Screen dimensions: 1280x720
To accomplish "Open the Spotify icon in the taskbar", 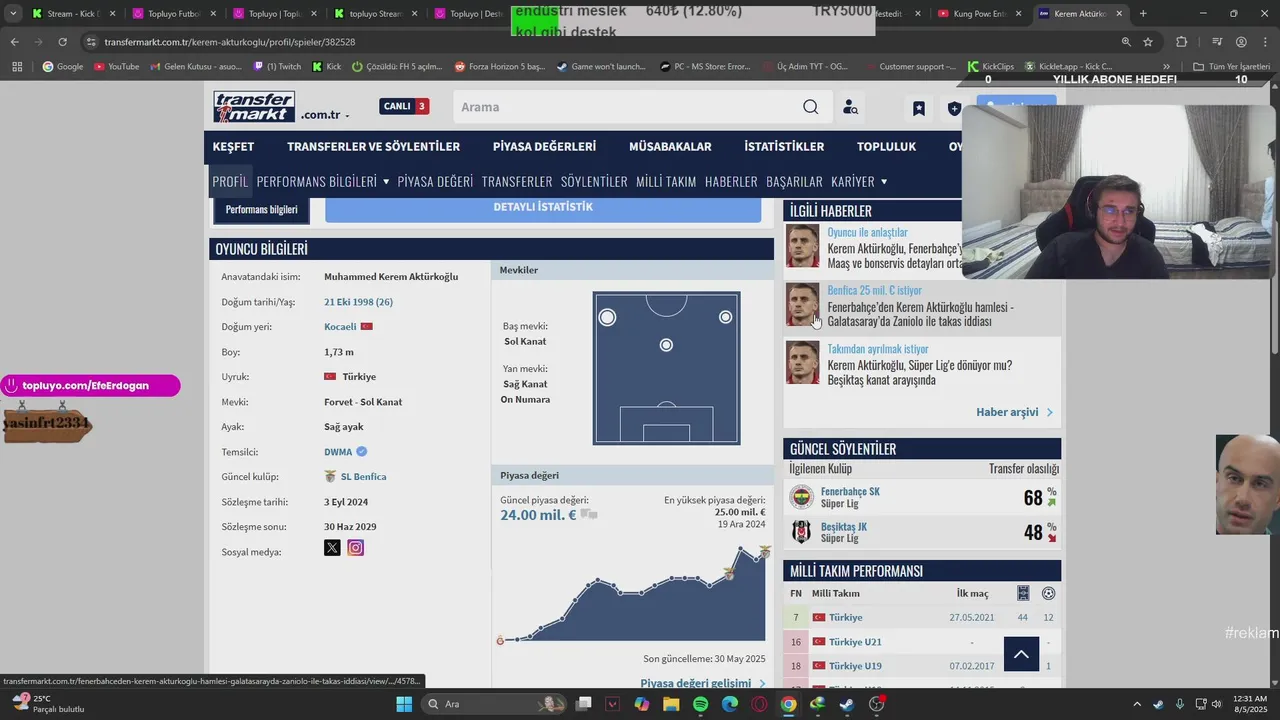I will 700,704.
